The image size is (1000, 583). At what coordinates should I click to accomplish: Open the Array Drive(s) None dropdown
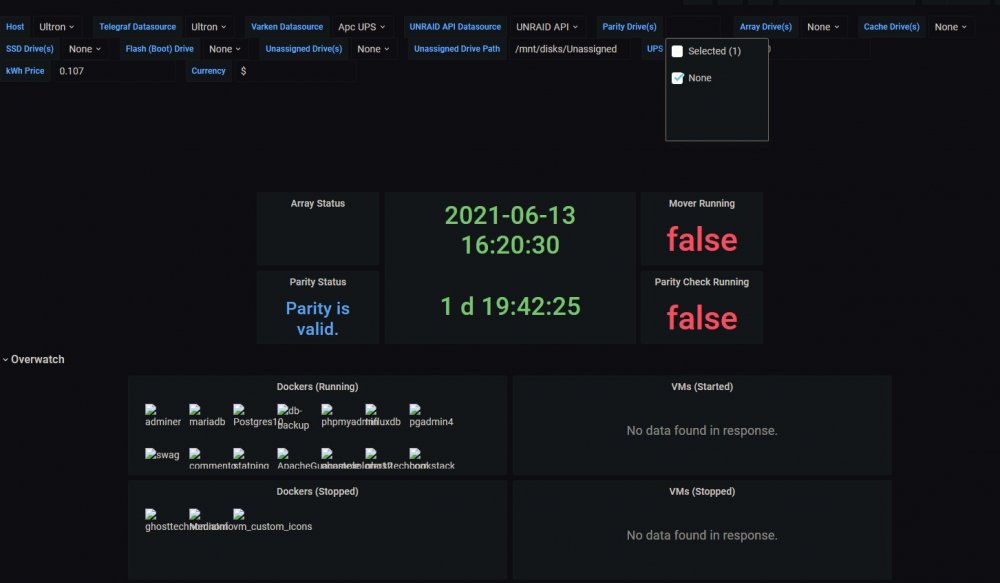point(823,27)
